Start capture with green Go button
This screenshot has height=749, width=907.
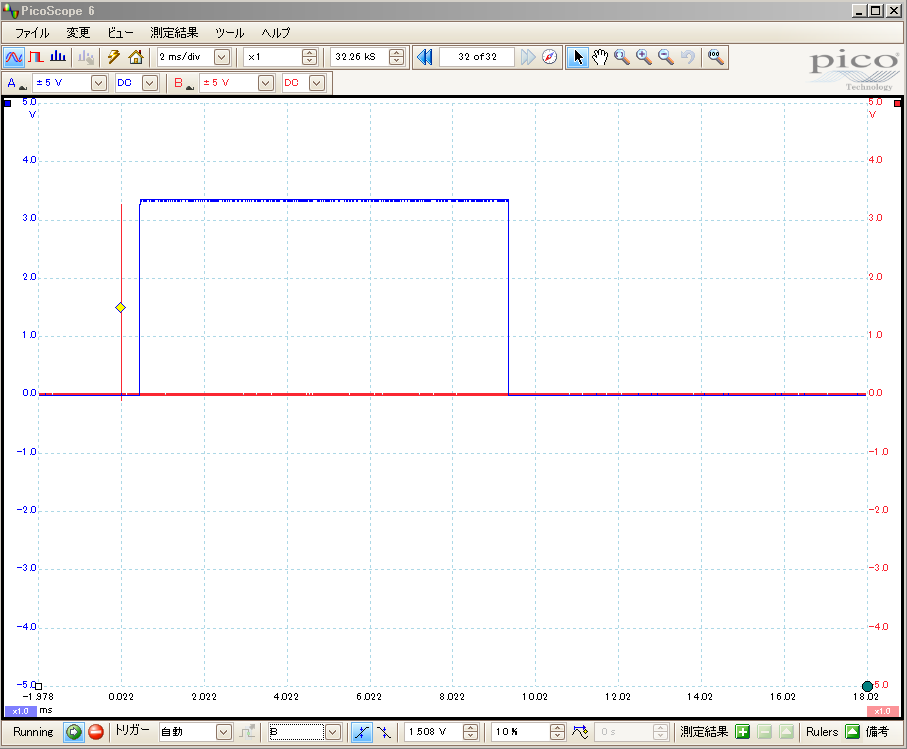click(73, 732)
